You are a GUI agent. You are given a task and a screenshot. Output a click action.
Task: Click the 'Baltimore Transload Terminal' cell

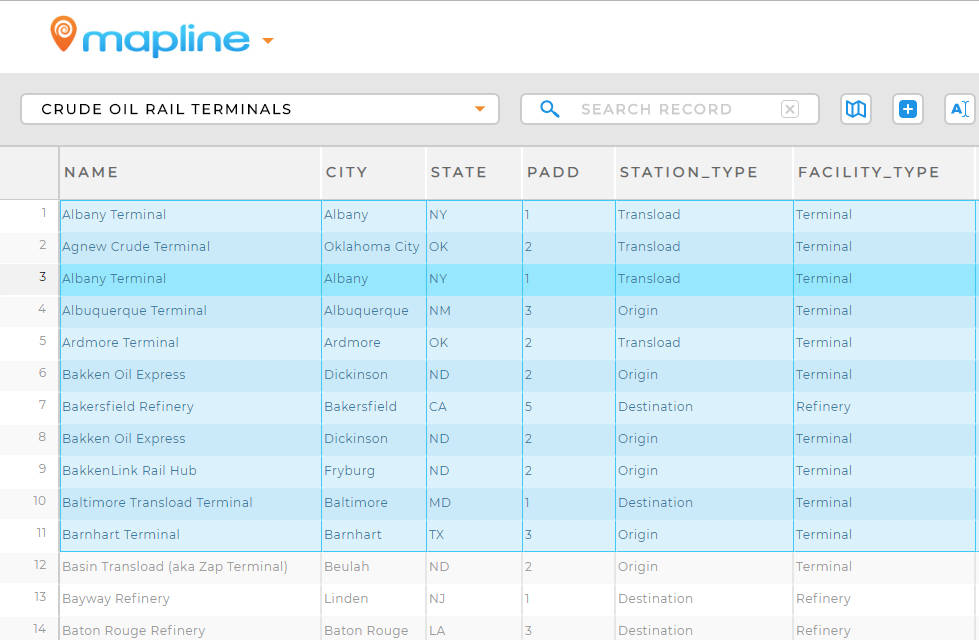click(190, 503)
